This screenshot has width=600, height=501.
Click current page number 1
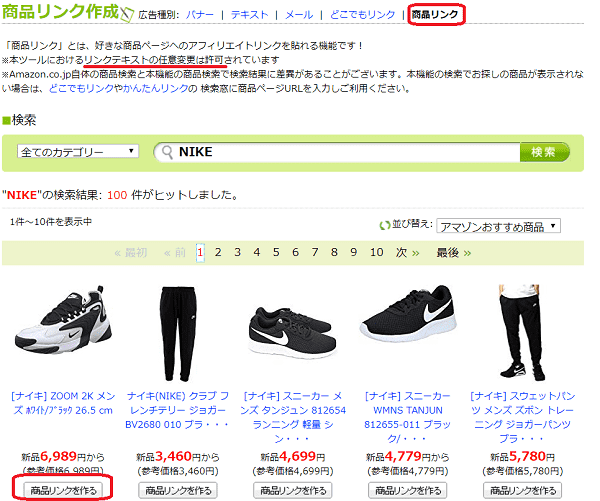[x=200, y=253]
